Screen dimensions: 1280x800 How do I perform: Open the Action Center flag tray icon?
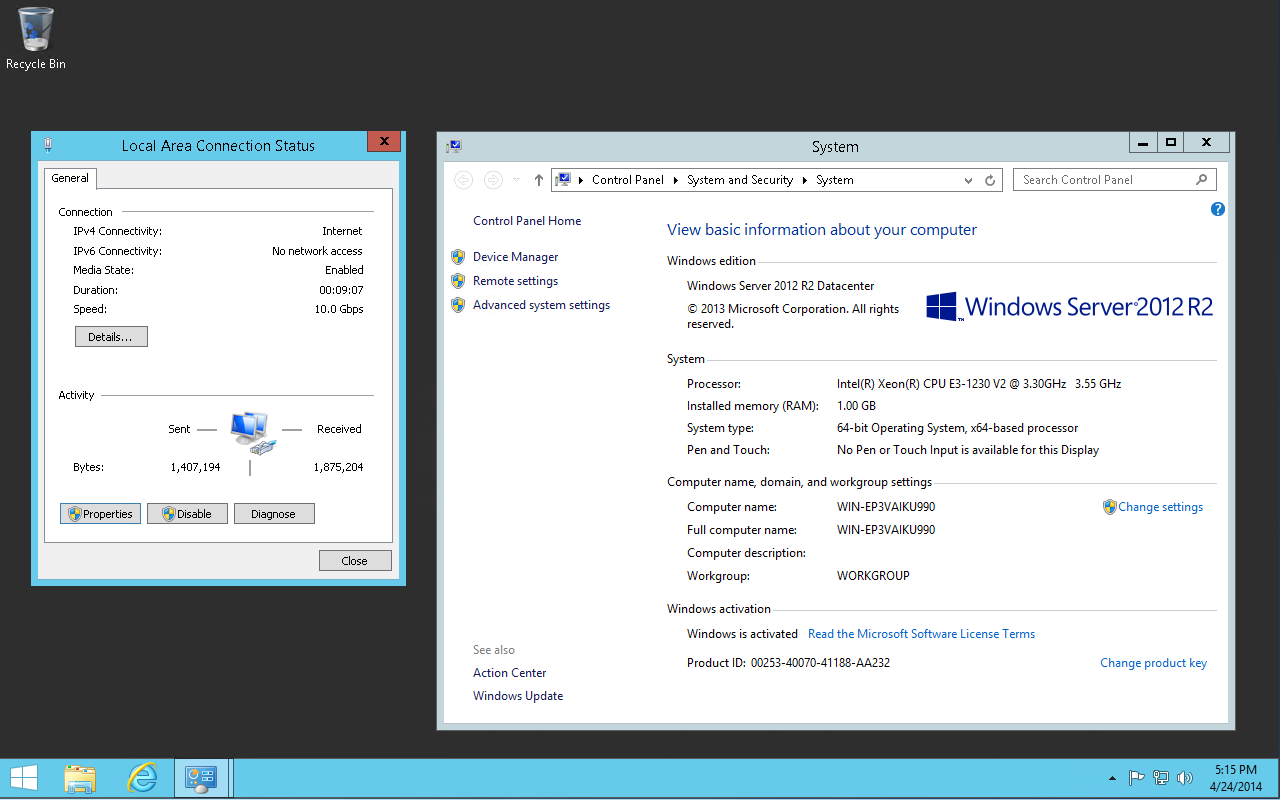(x=1137, y=778)
